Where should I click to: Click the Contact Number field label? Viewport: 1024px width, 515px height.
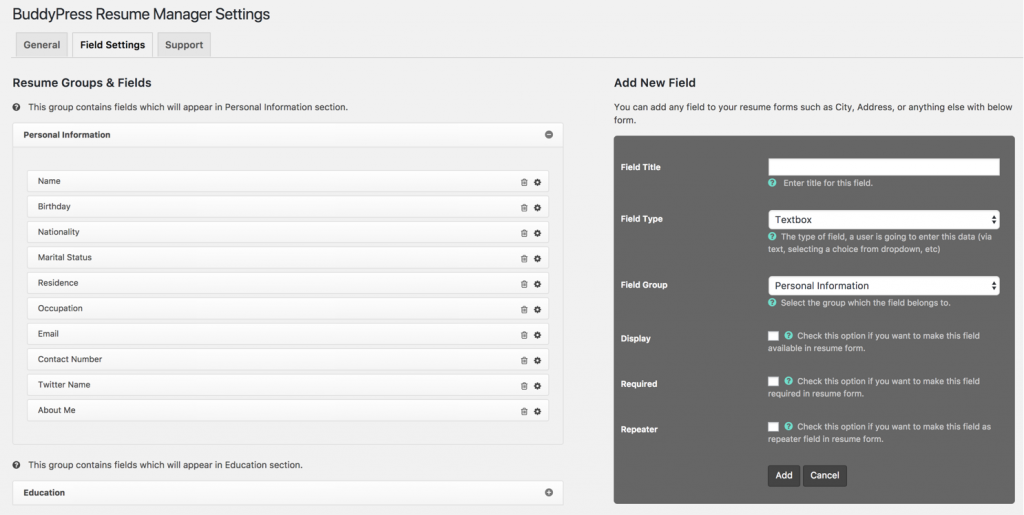70,359
